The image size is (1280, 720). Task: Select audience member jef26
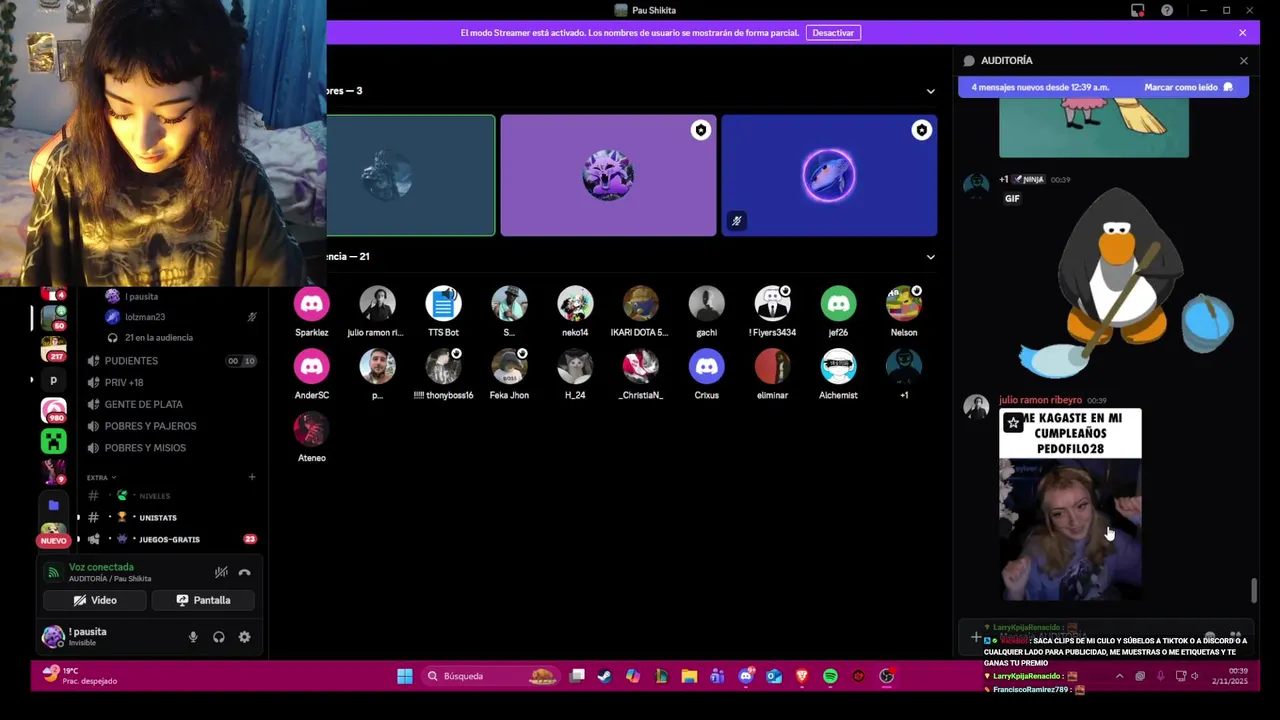click(x=838, y=312)
